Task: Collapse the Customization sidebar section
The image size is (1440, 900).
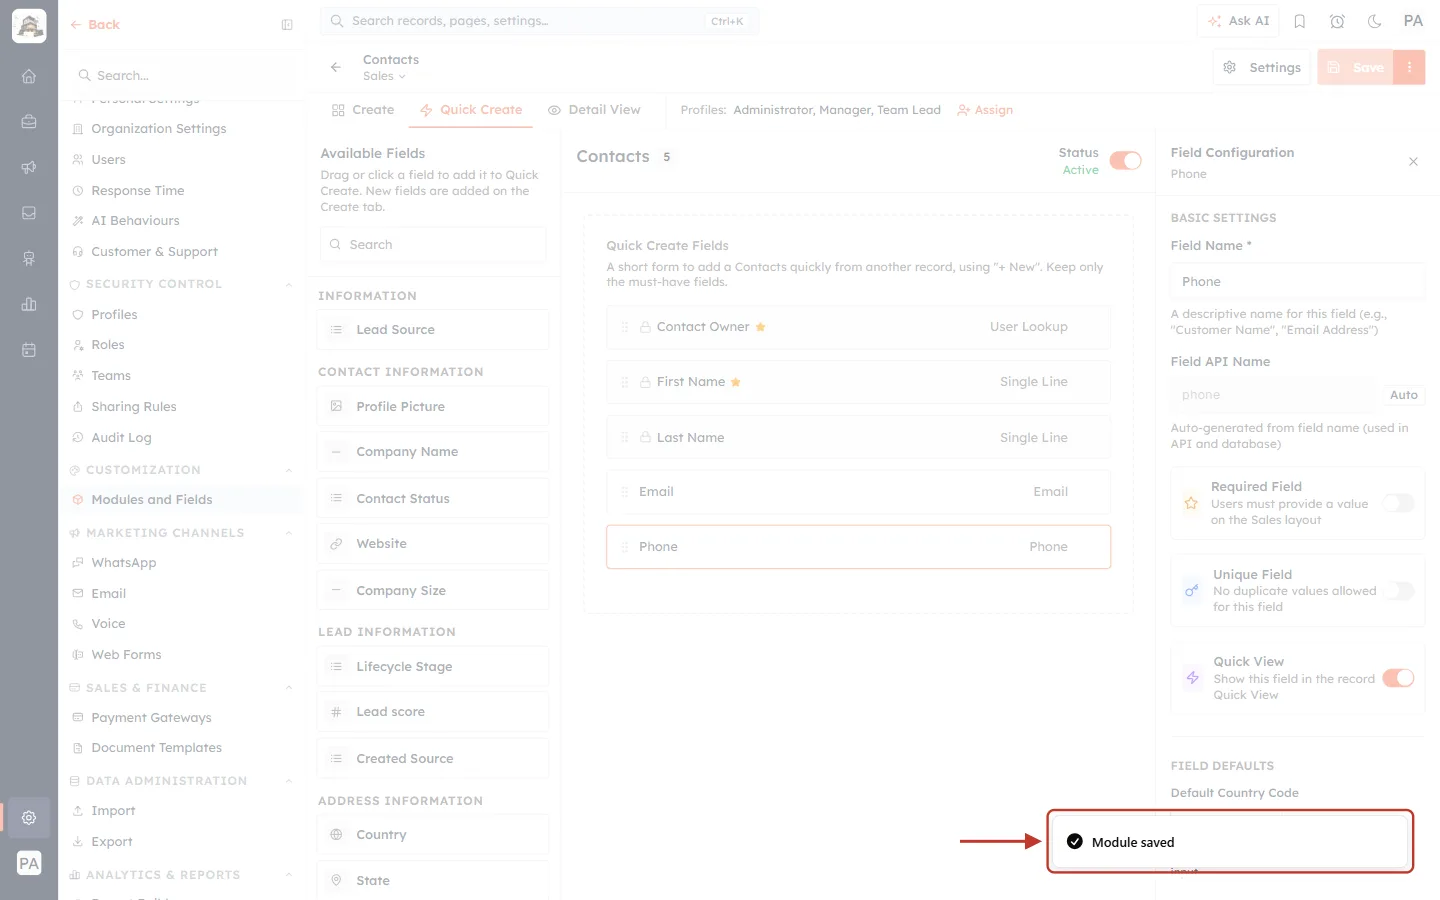Action: click(x=289, y=470)
